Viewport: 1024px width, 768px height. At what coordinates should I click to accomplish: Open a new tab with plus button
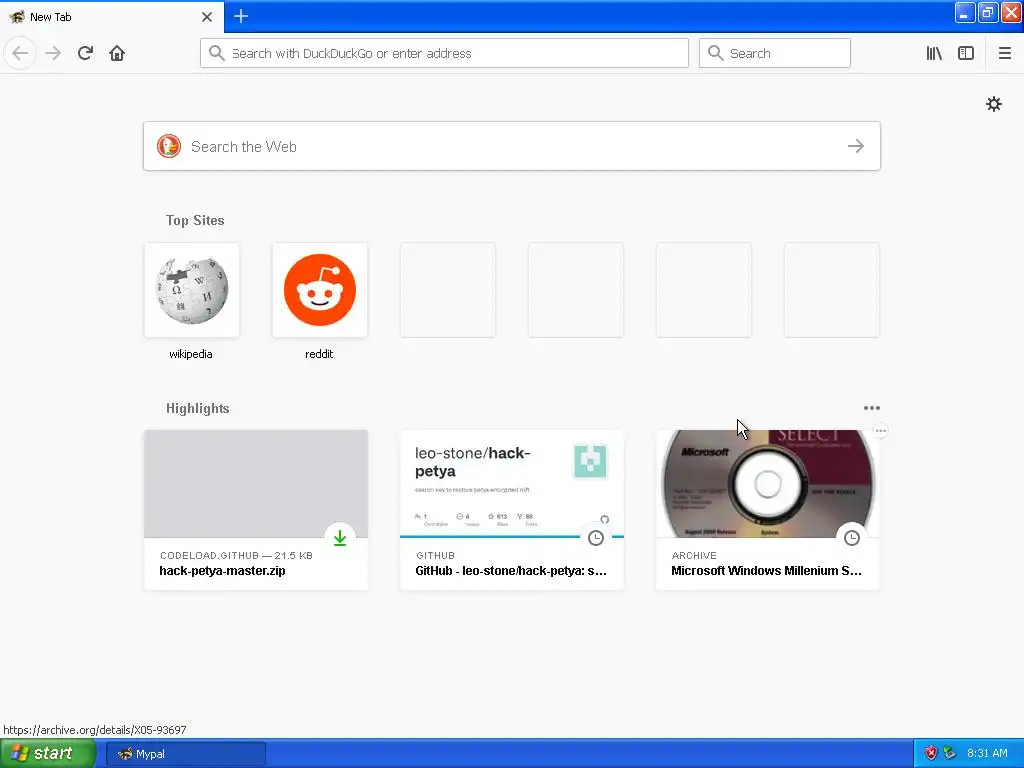point(241,16)
